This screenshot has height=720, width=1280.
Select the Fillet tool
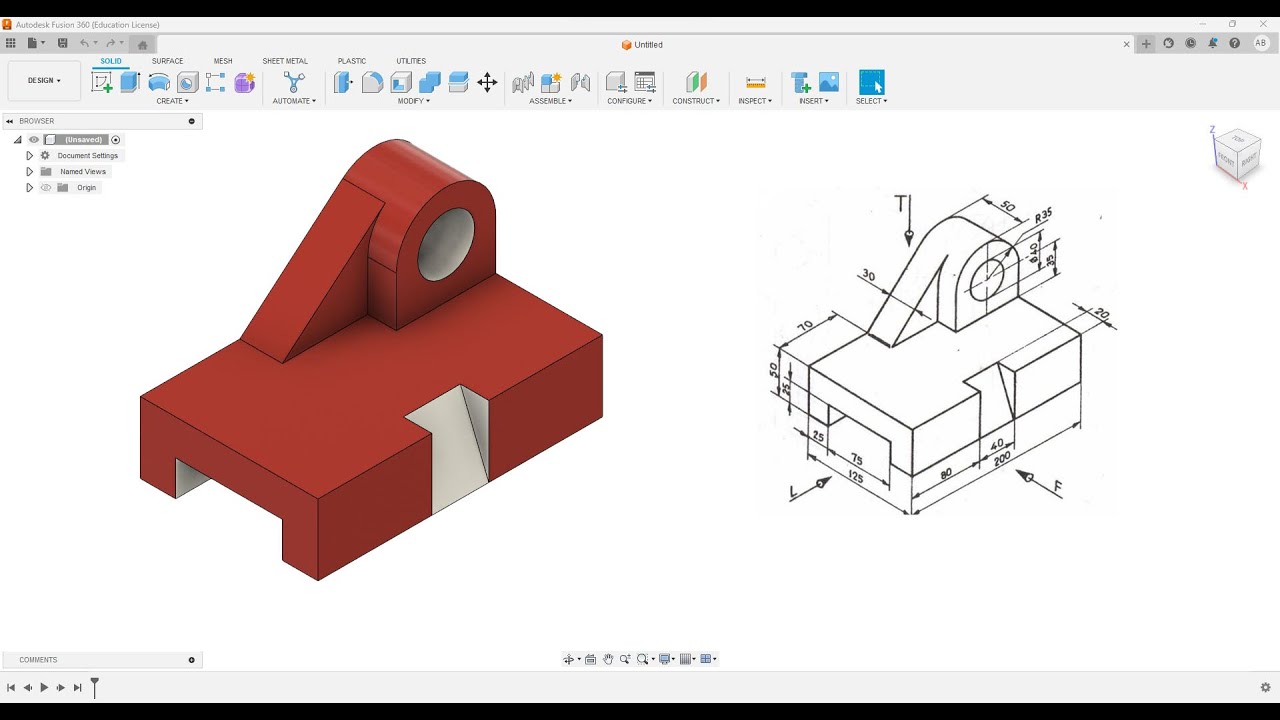click(372, 83)
